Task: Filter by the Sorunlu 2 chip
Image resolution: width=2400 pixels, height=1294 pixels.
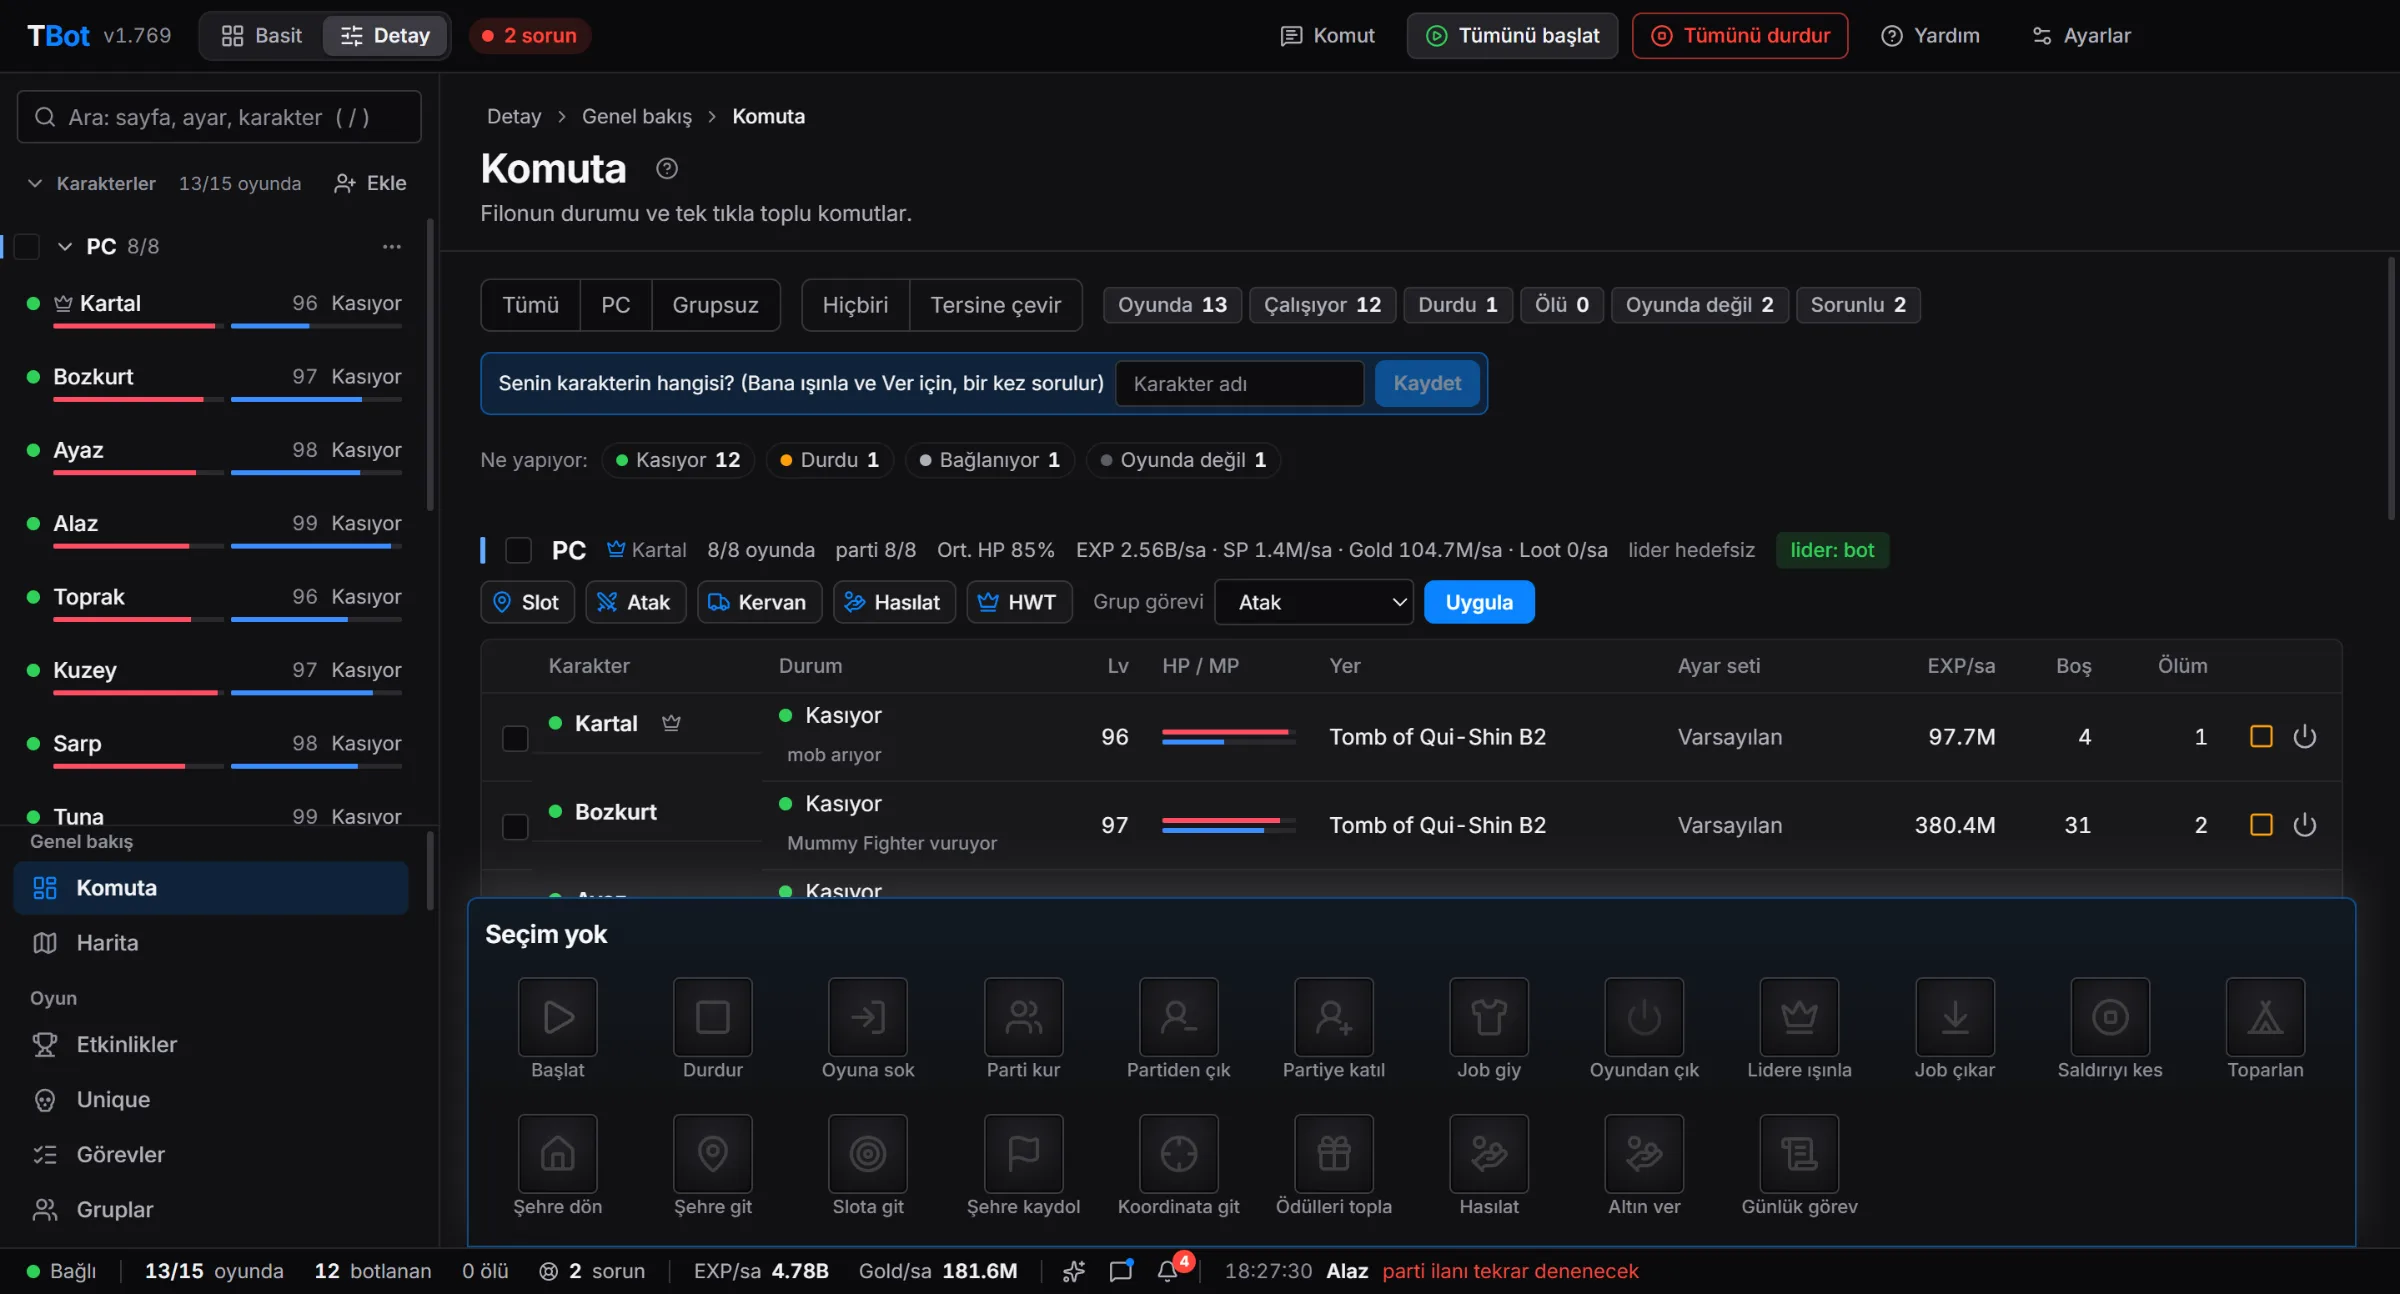Action: [1858, 305]
